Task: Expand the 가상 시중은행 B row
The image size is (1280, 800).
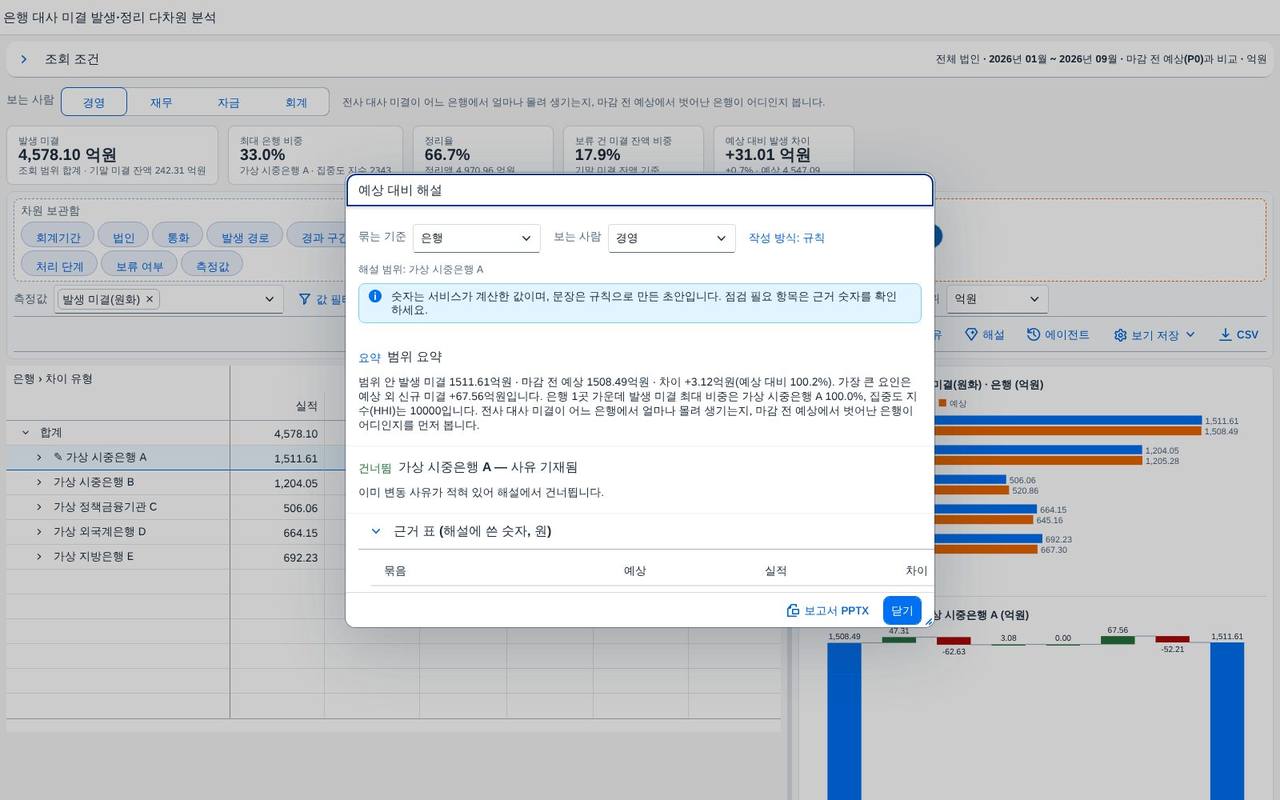Action: 39,482
